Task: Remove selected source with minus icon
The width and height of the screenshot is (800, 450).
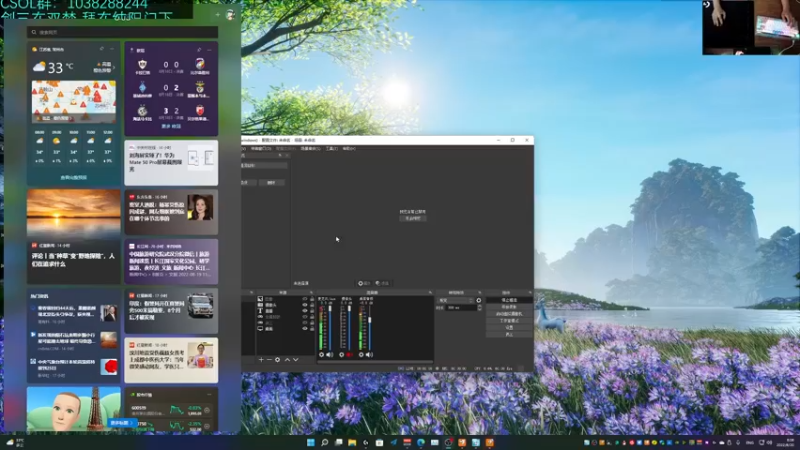Action: tap(269, 360)
